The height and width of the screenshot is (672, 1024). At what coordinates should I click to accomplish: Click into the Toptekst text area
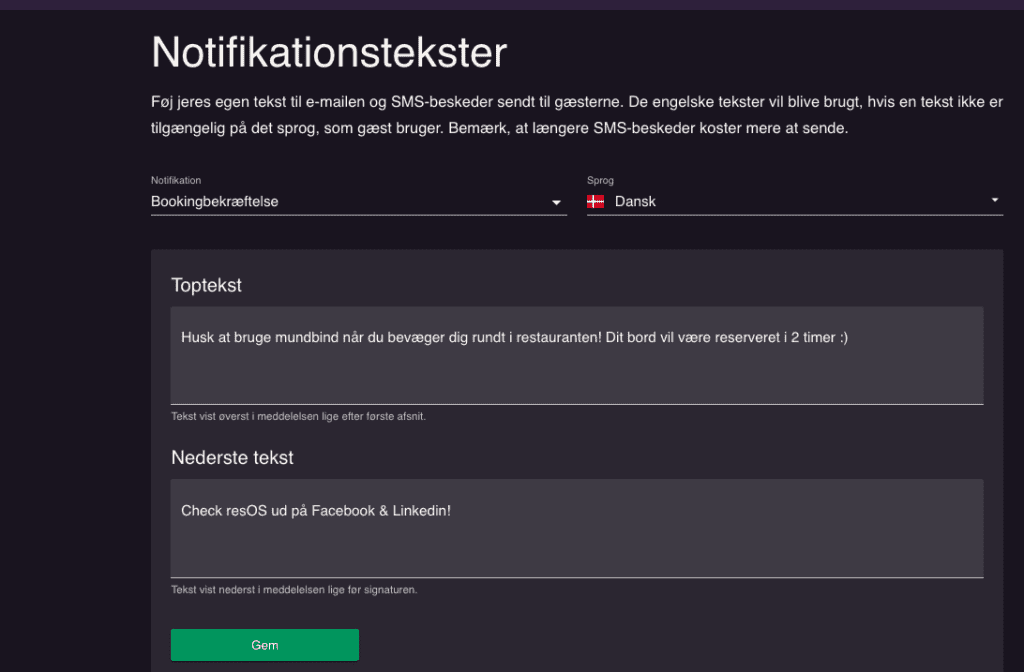[577, 355]
